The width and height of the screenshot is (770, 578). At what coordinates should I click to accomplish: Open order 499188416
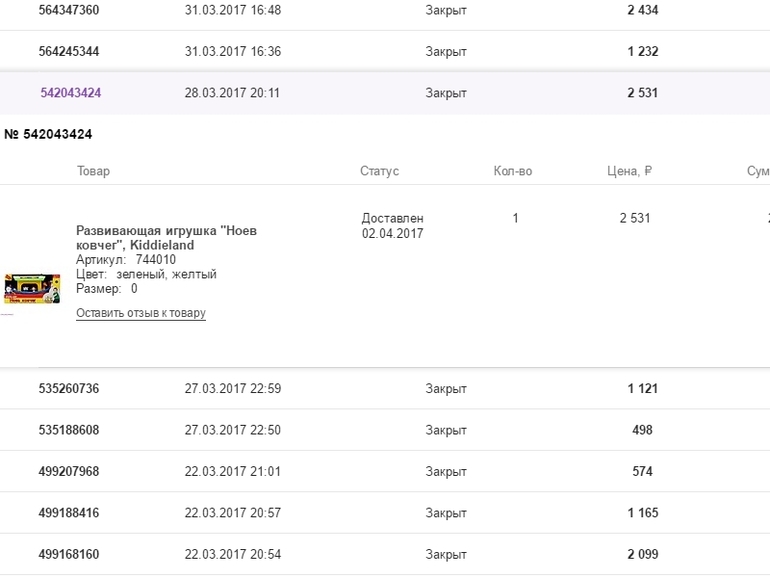tap(68, 513)
